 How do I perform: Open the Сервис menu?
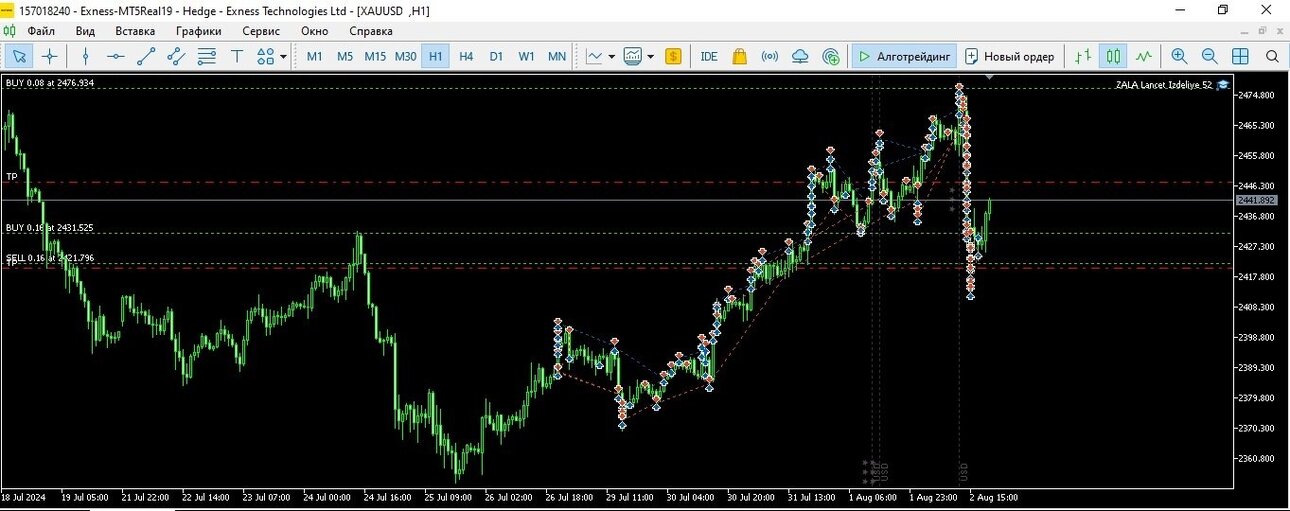(261, 31)
